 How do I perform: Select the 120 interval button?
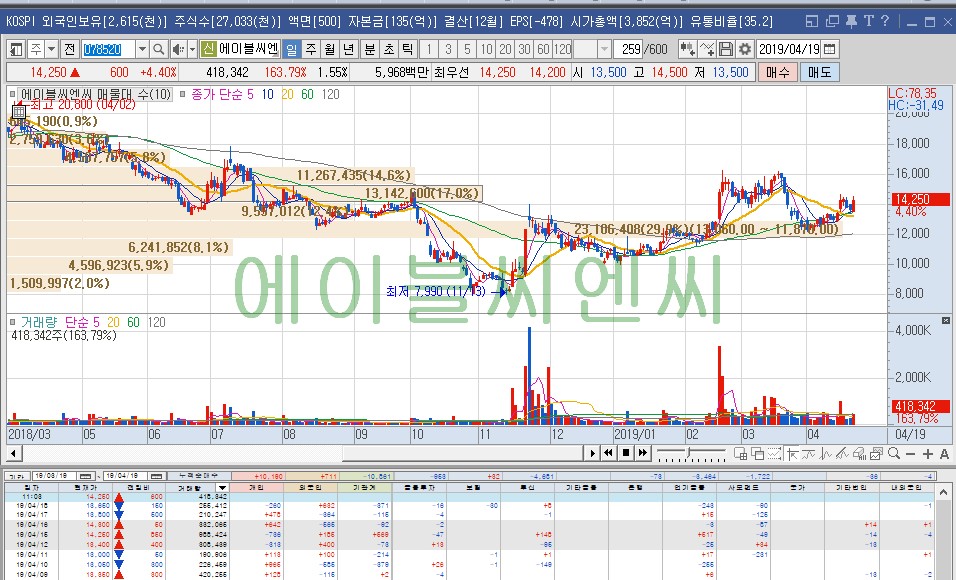(x=562, y=49)
